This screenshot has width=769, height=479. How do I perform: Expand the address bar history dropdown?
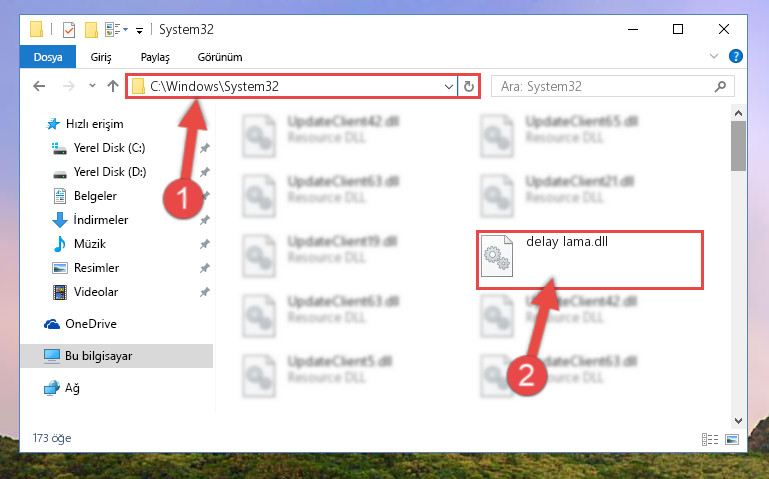pyautogui.click(x=448, y=87)
